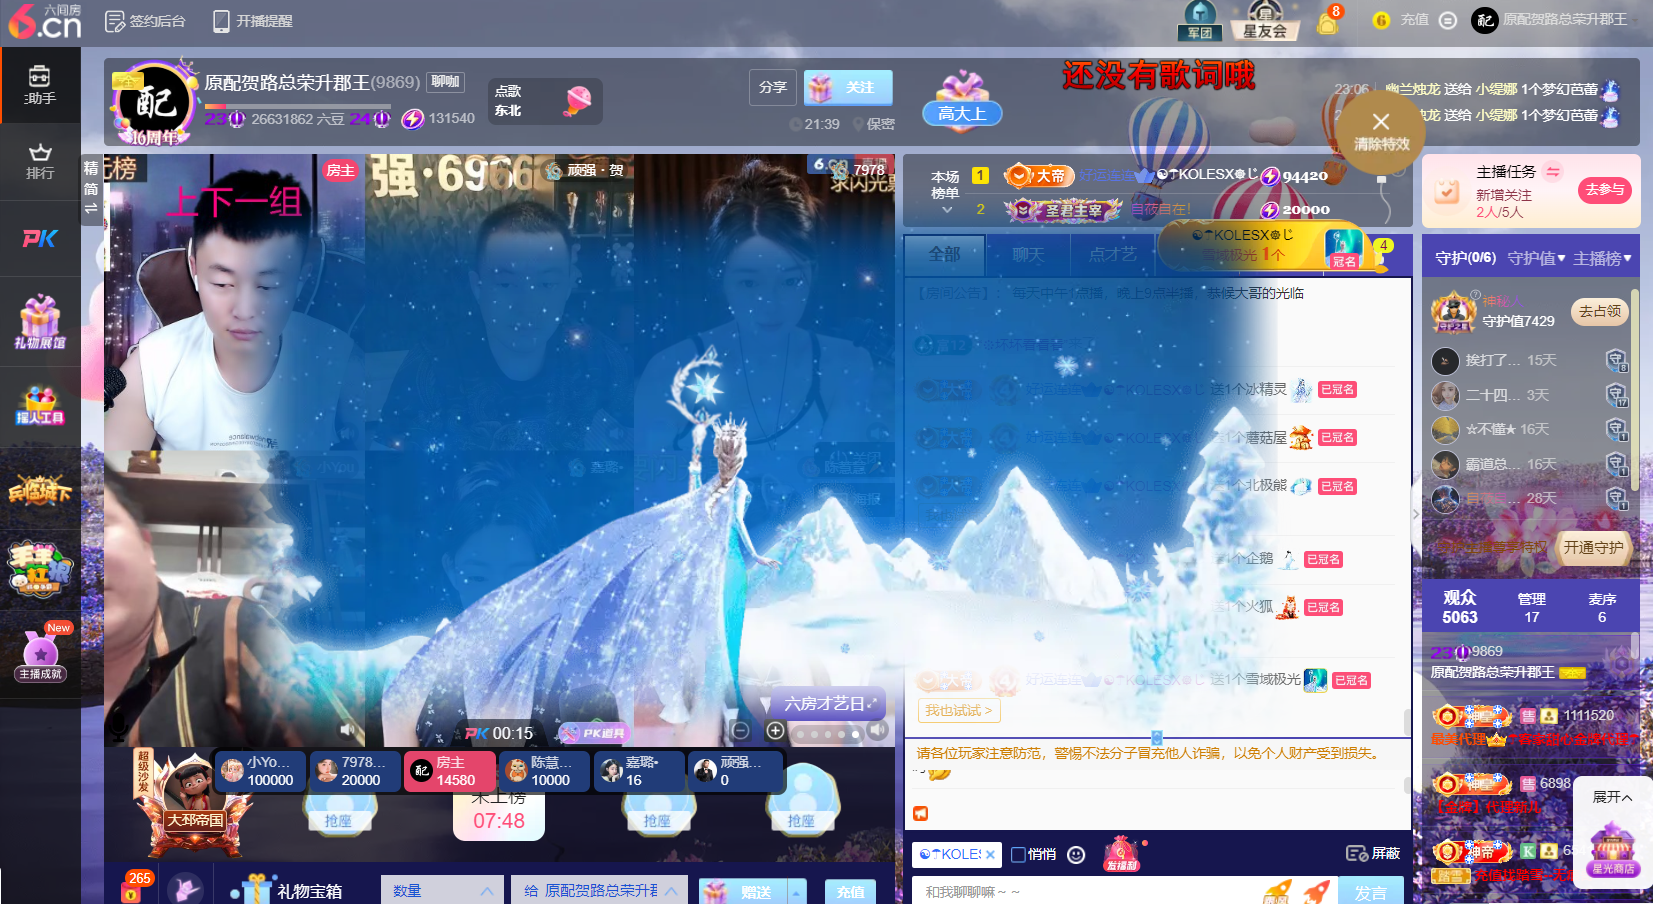Expand the 展开 panel toggle
Screen dimensions: 1653x904
point(1612,797)
